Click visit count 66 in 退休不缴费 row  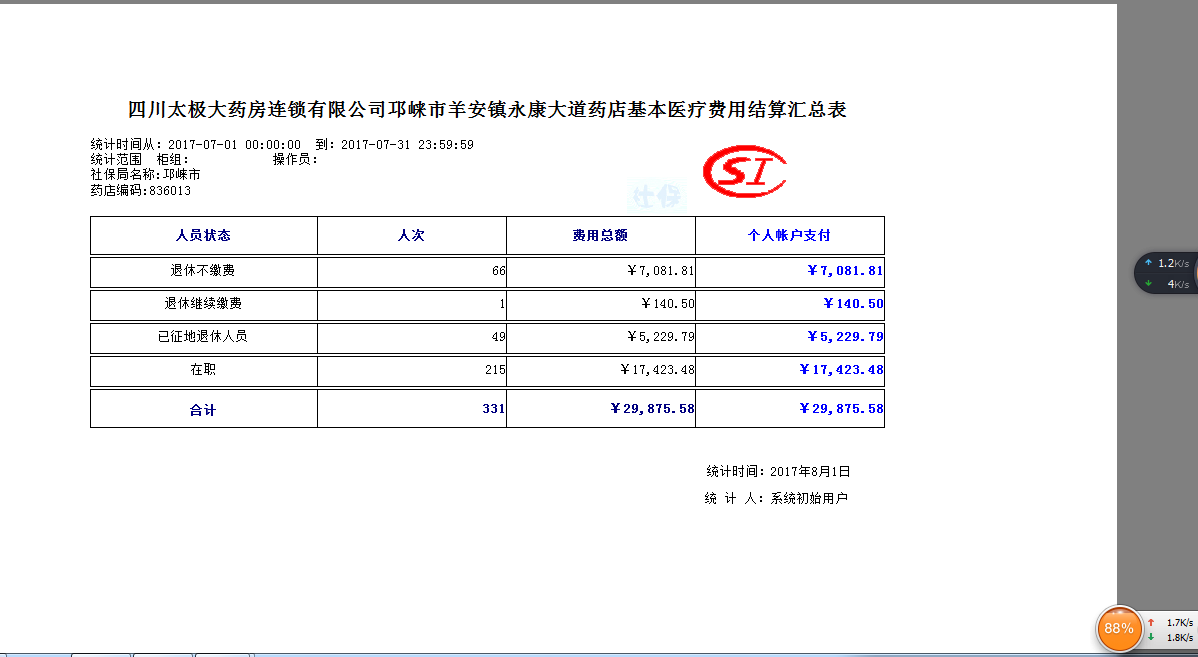coord(498,270)
